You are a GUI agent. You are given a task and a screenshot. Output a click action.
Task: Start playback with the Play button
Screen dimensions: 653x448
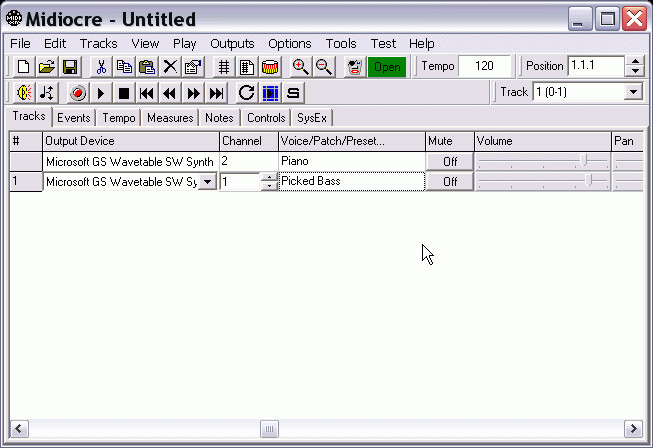coord(101,92)
